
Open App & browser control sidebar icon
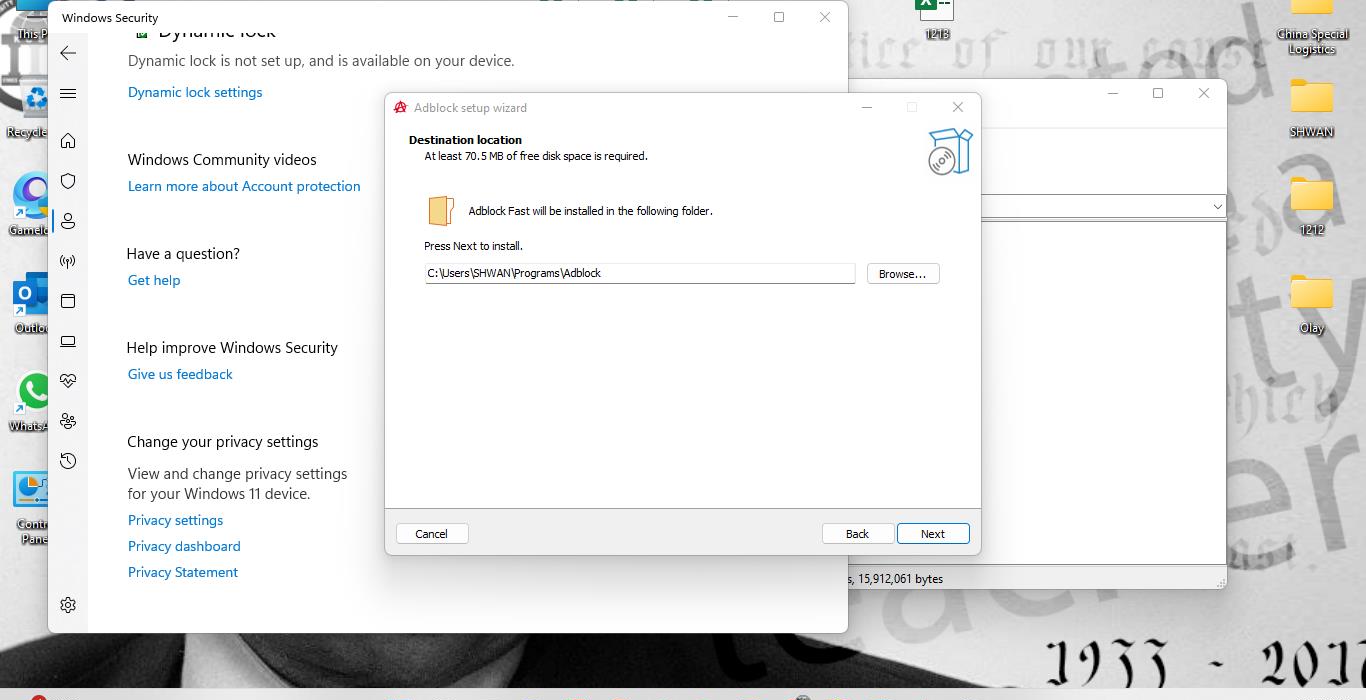tap(68, 301)
